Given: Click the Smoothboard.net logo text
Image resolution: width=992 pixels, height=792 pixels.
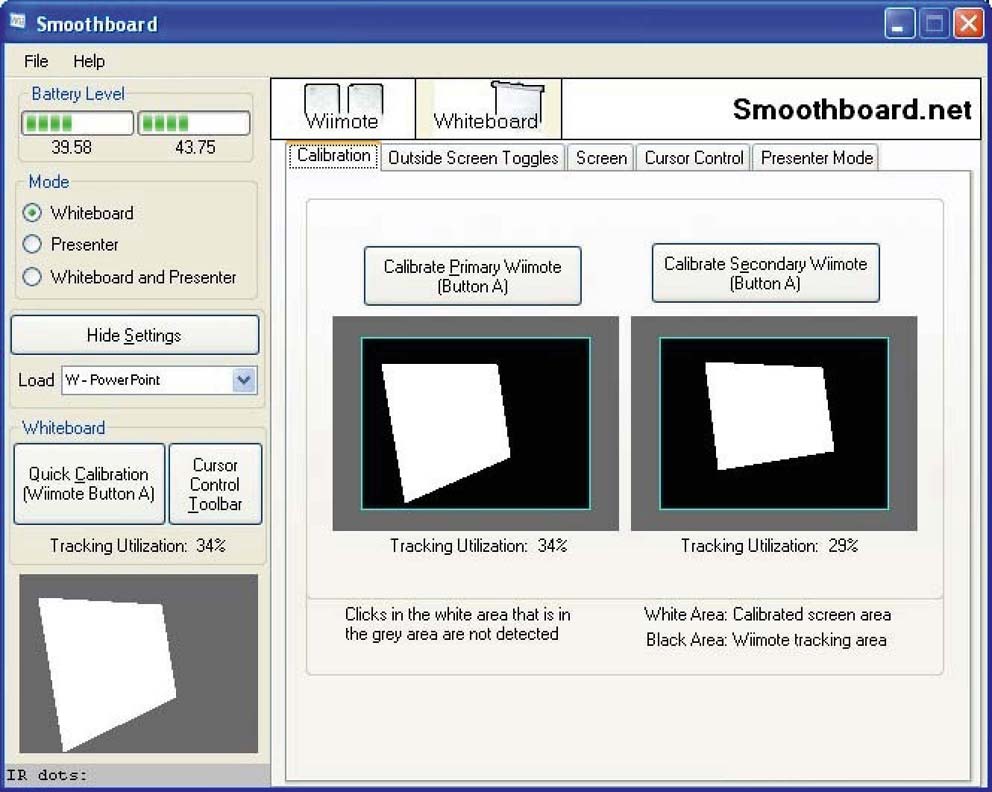Looking at the screenshot, I should [852, 109].
